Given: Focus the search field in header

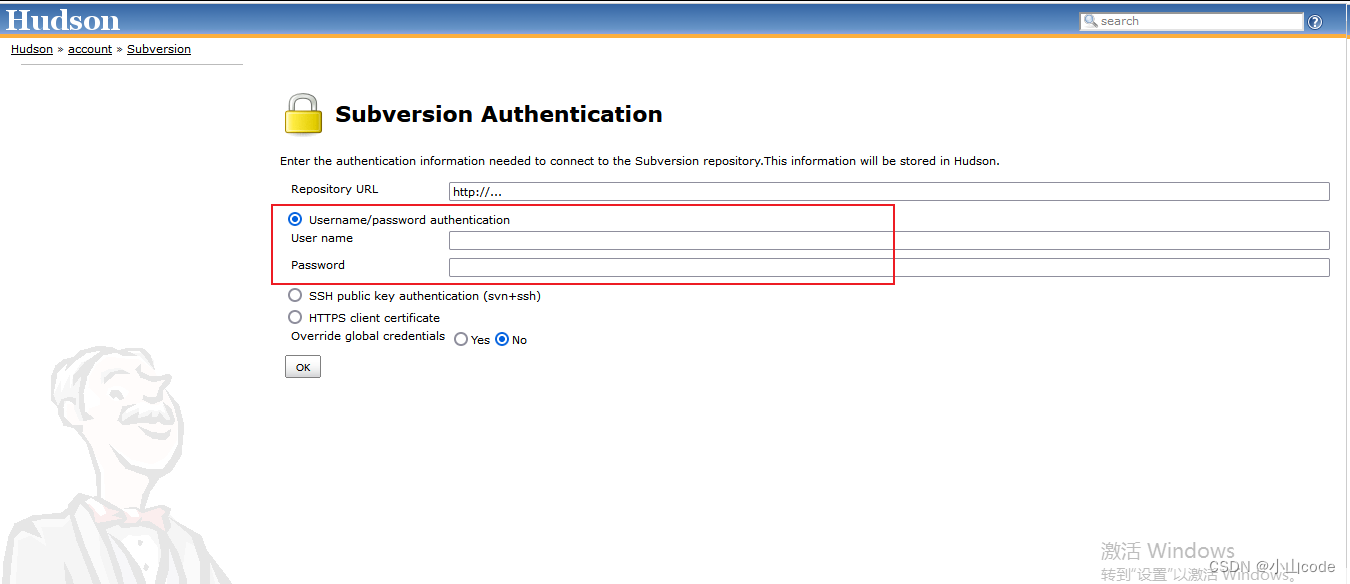Looking at the screenshot, I should tap(1192, 21).
